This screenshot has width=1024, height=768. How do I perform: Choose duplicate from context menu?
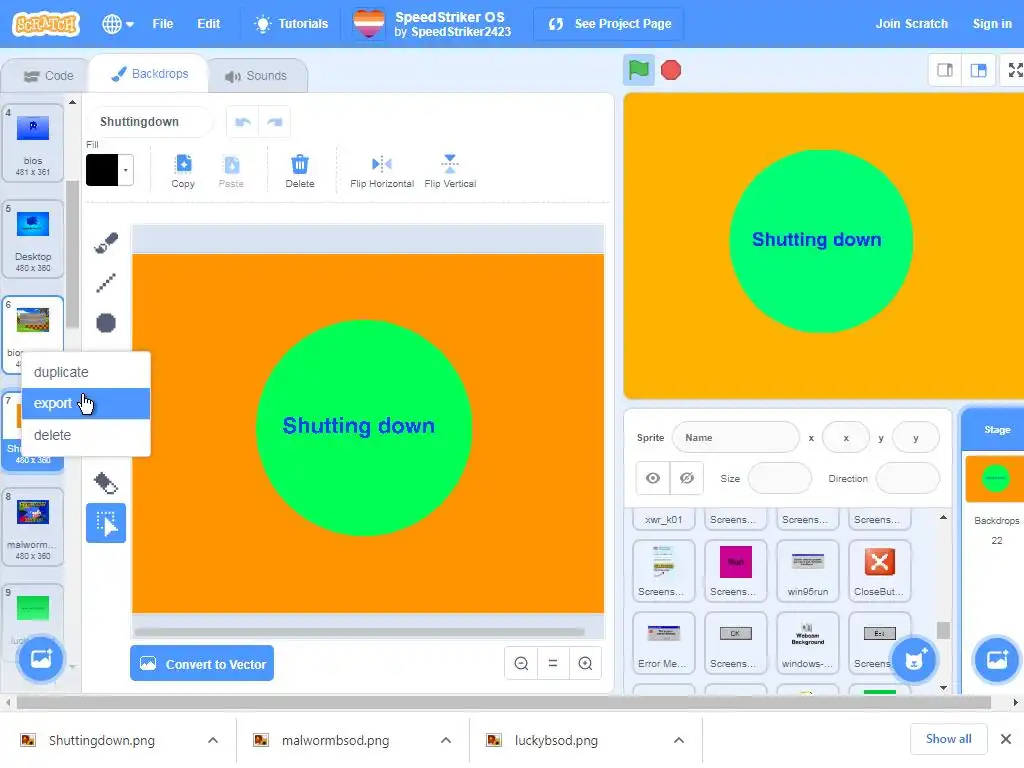pos(86,372)
